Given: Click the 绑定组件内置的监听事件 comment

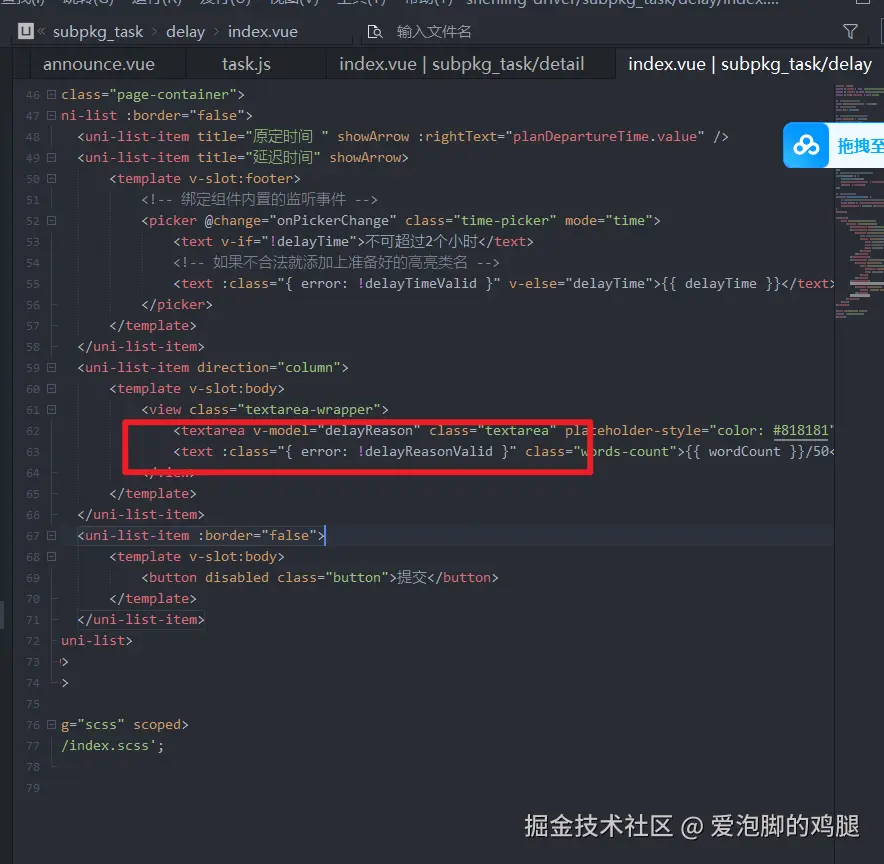Looking at the screenshot, I should pos(263,200).
